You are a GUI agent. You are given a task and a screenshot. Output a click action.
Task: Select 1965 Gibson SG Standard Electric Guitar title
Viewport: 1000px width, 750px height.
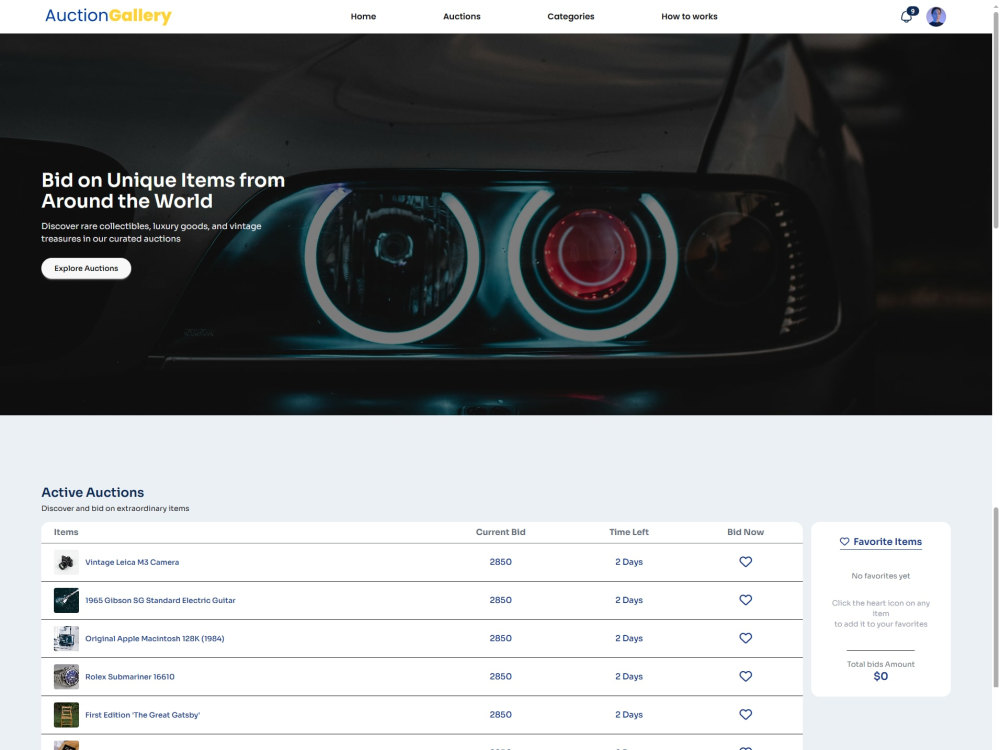160,601
